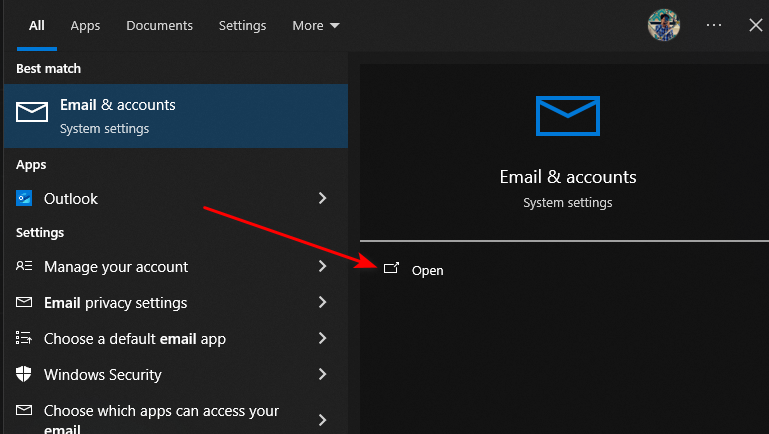
Task: Open Choose a default email app result
Action: 176,338
